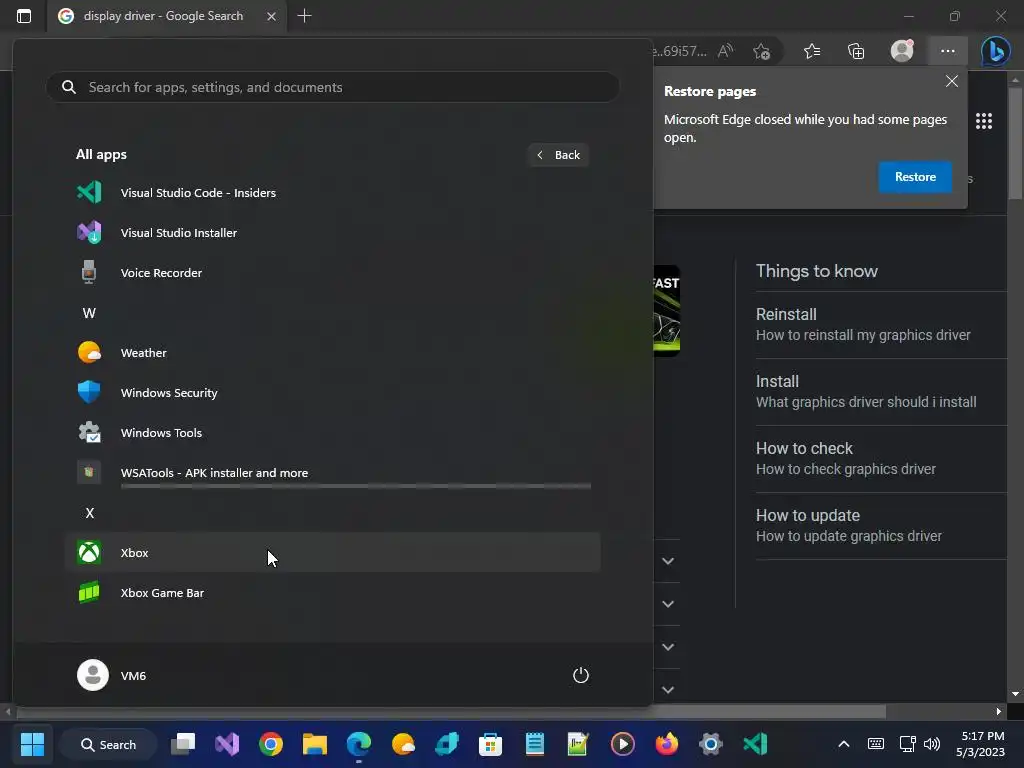The height and width of the screenshot is (768, 1024).
Task: Open the Voice Recorder app
Action: (x=332, y=272)
